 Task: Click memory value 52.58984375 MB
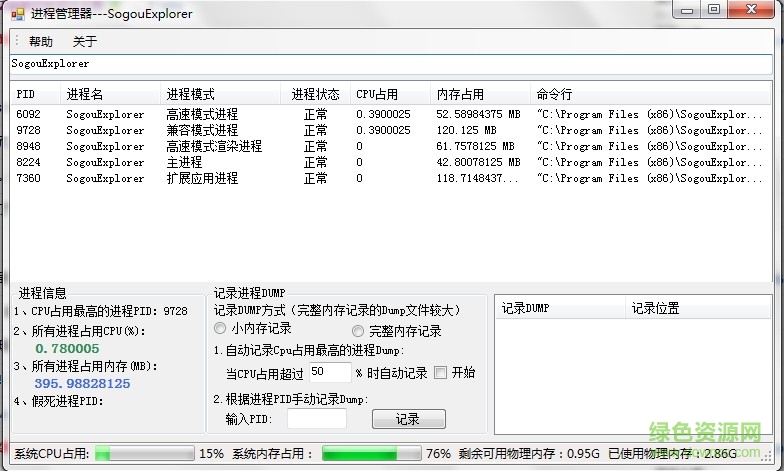[x=478, y=114]
